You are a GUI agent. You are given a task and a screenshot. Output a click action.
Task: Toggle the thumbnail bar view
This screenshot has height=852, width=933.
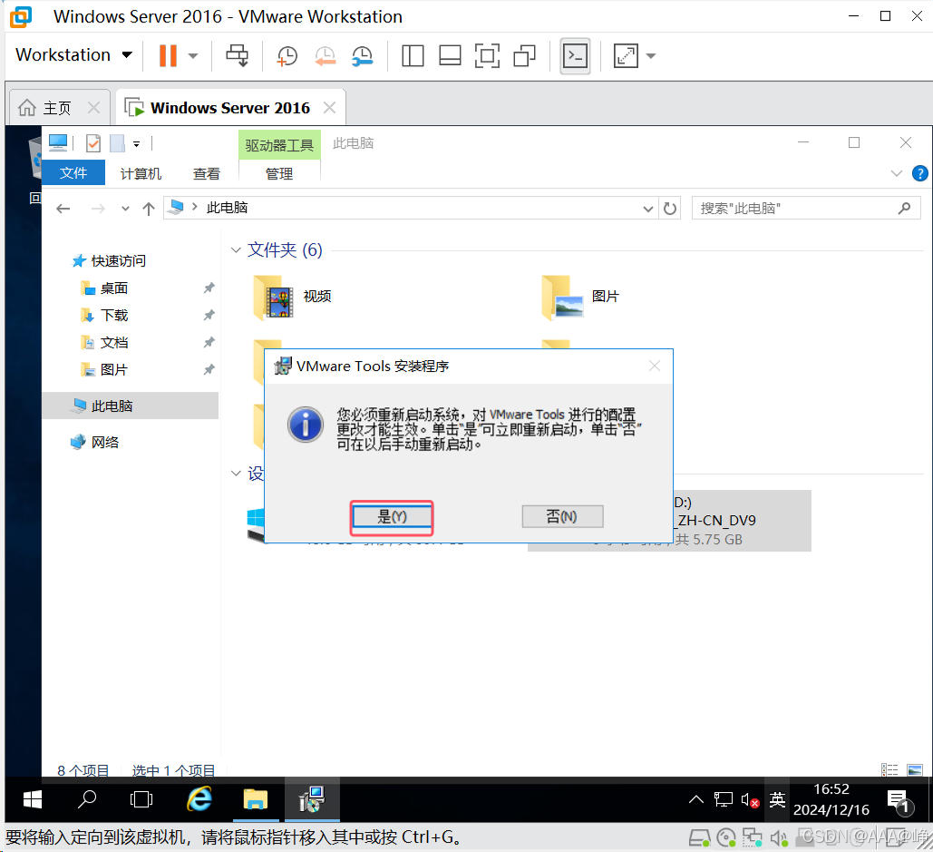coord(450,56)
